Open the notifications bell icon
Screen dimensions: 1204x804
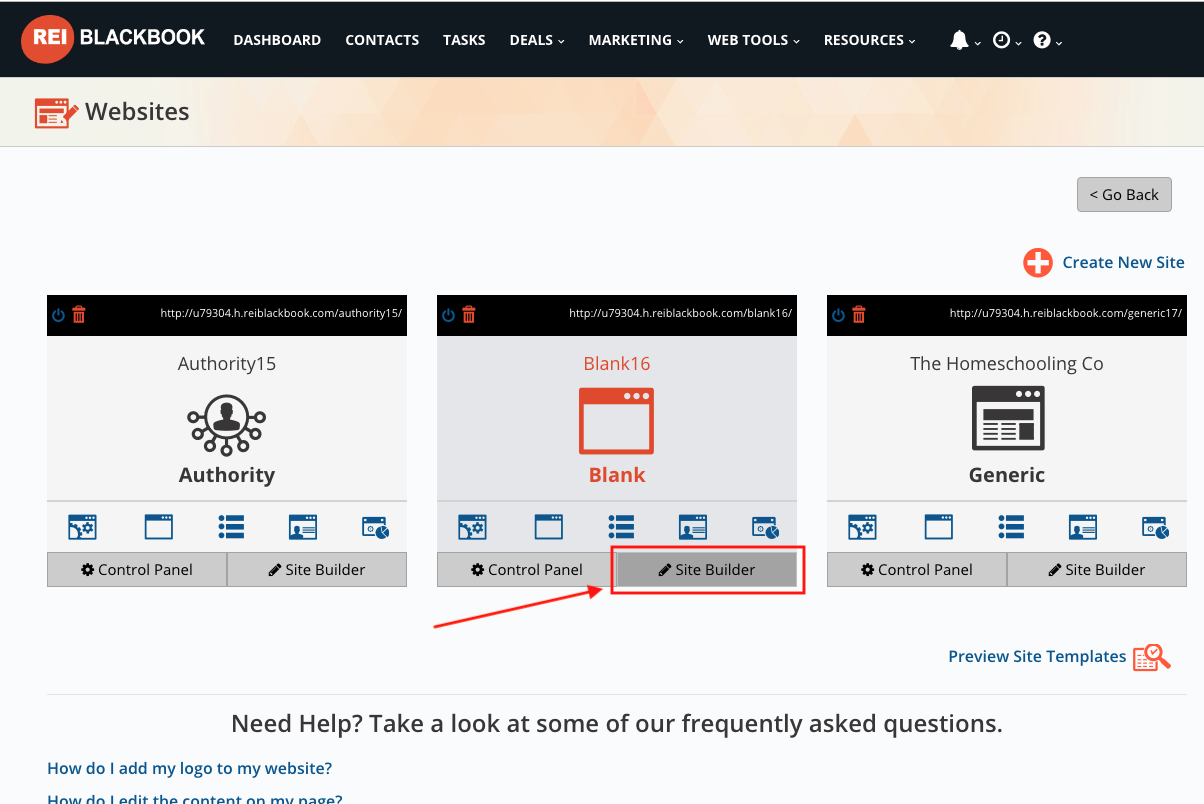959,40
